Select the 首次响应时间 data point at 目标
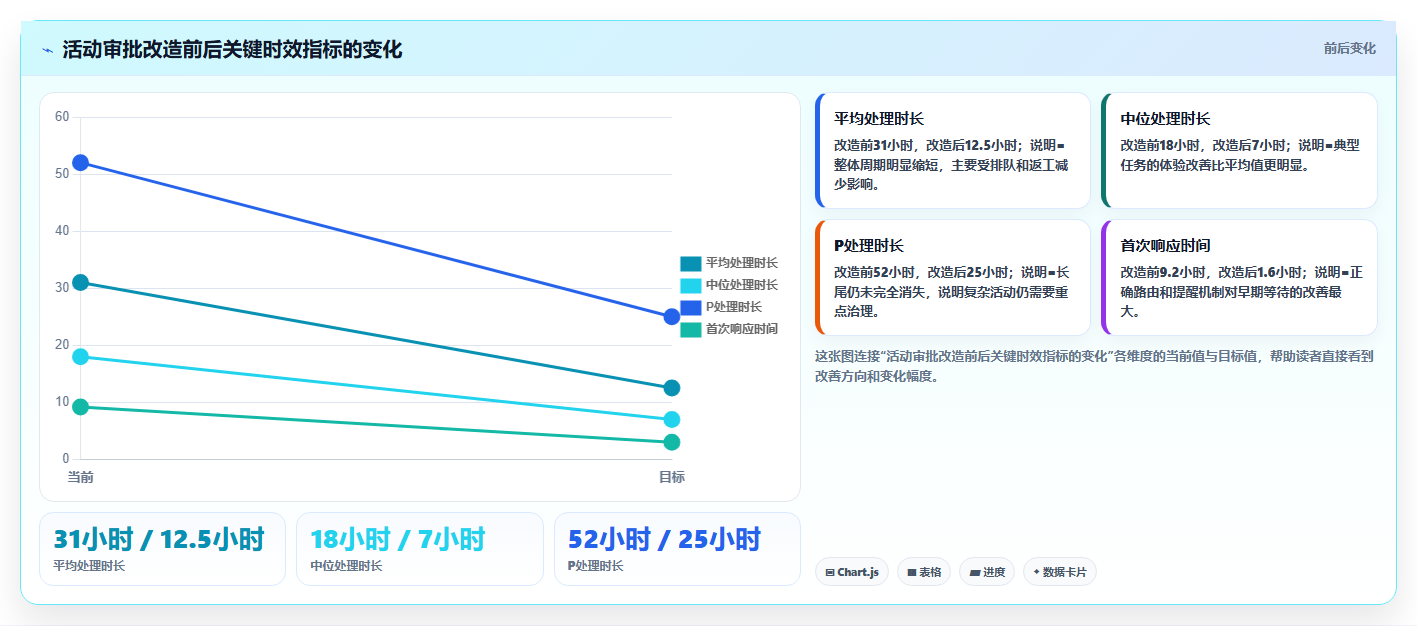 (x=672, y=442)
